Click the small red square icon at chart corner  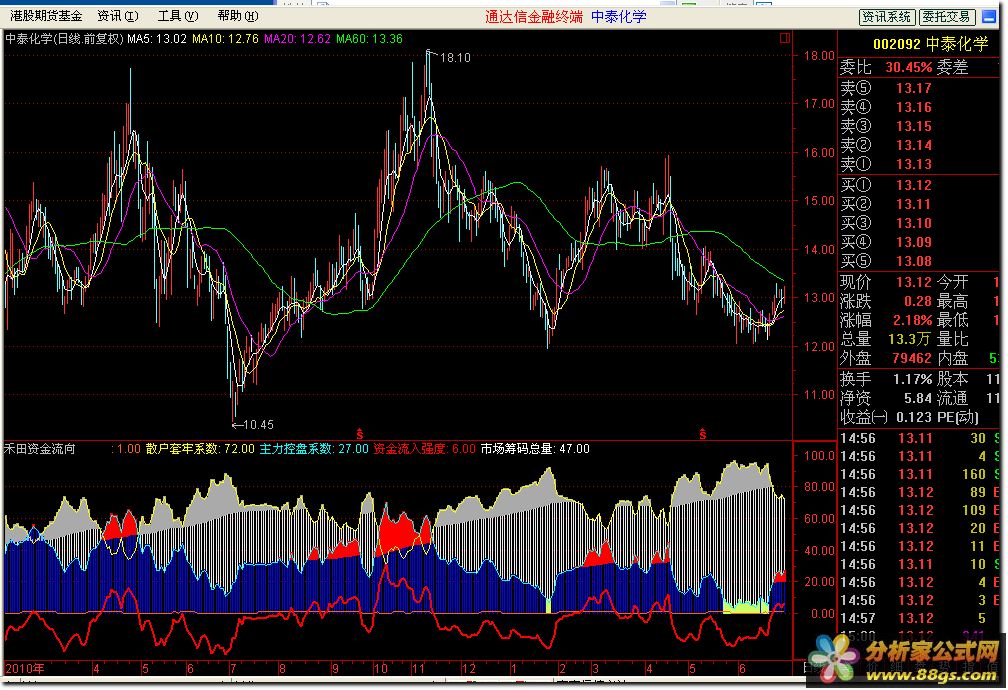784,38
